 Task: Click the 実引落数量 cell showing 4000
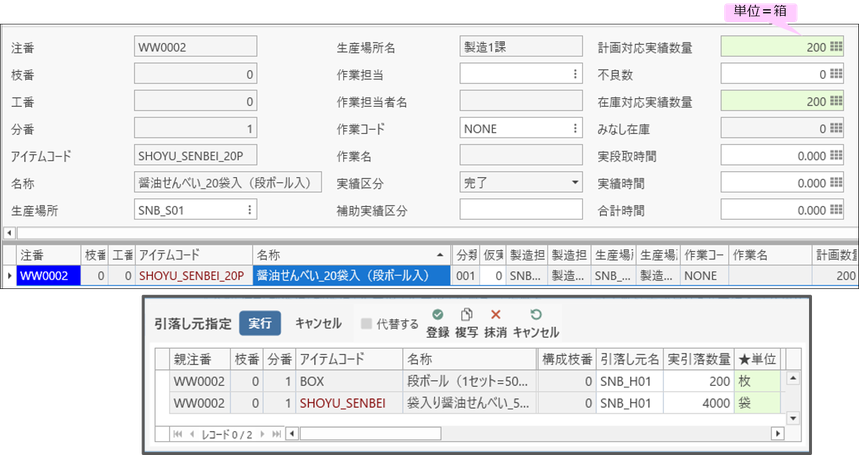coord(699,403)
